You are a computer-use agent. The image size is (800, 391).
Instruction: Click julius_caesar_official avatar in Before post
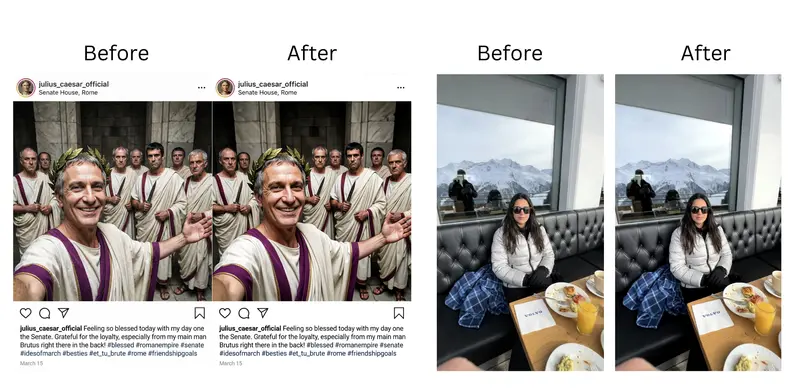tap(26, 88)
